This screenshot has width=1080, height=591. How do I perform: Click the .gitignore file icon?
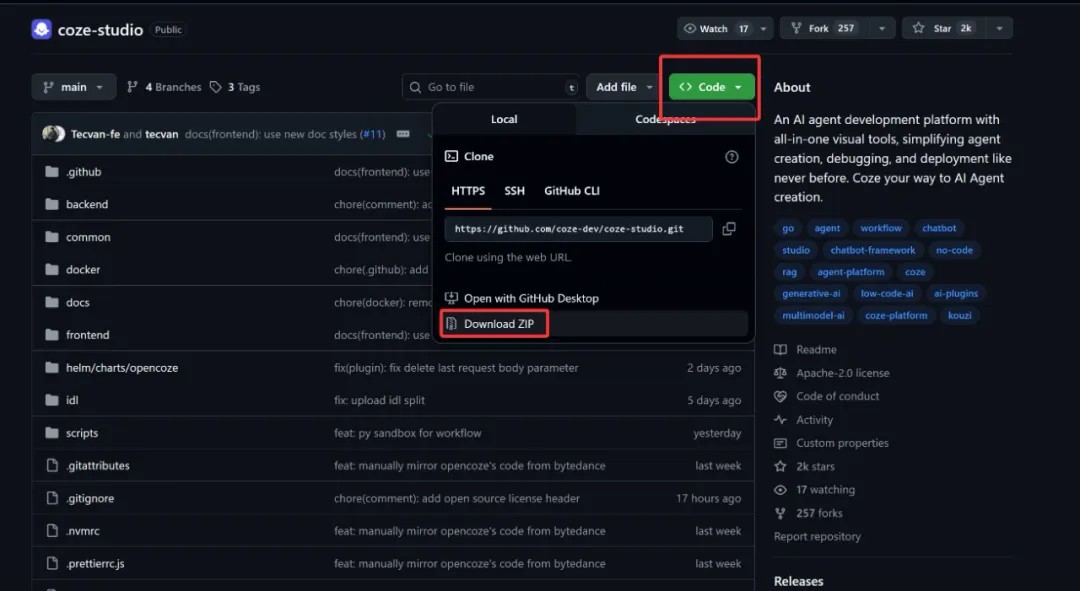52,498
